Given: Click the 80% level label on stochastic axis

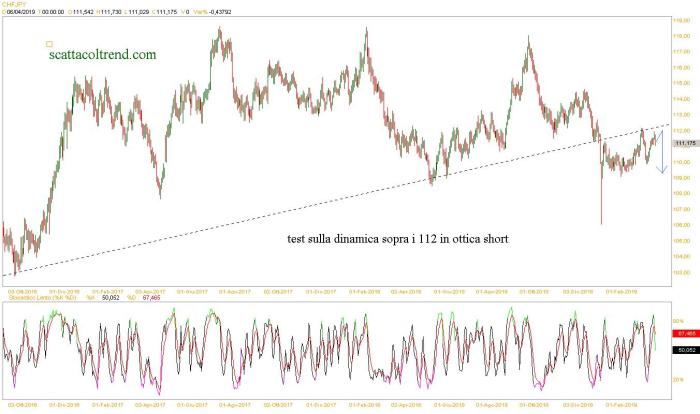Looking at the screenshot, I should (x=679, y=321).
